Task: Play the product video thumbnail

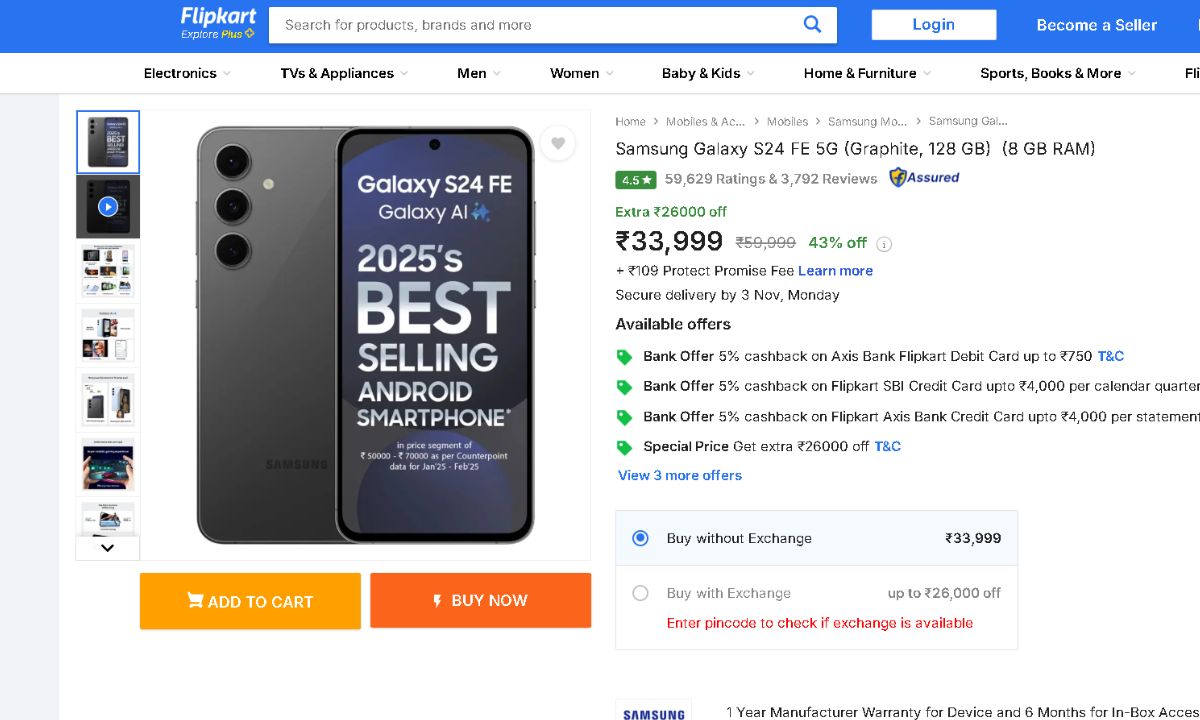Action: coord(108,207)
